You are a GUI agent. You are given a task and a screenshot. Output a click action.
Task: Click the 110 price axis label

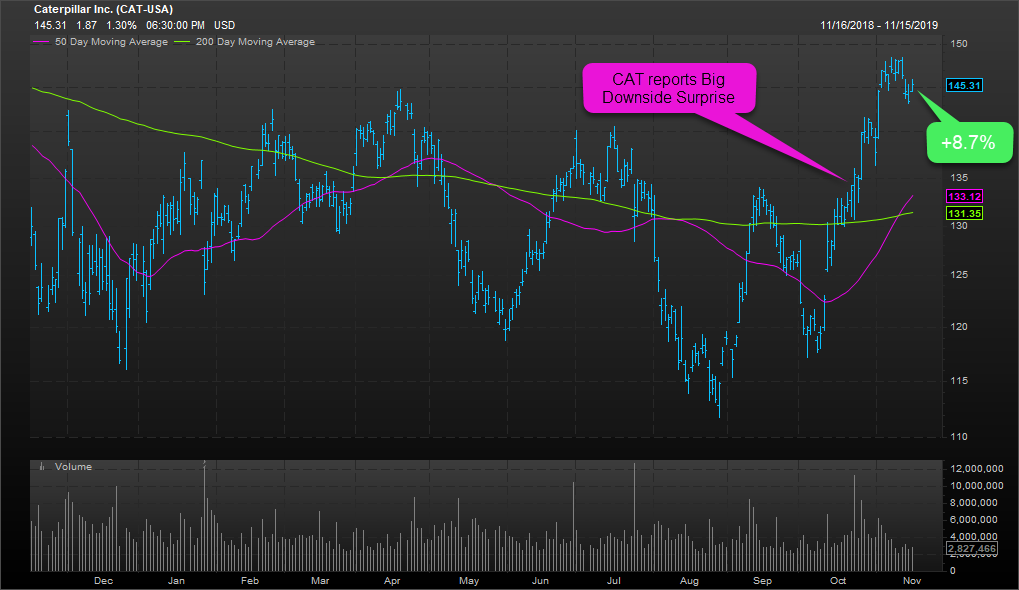point(959,436)
